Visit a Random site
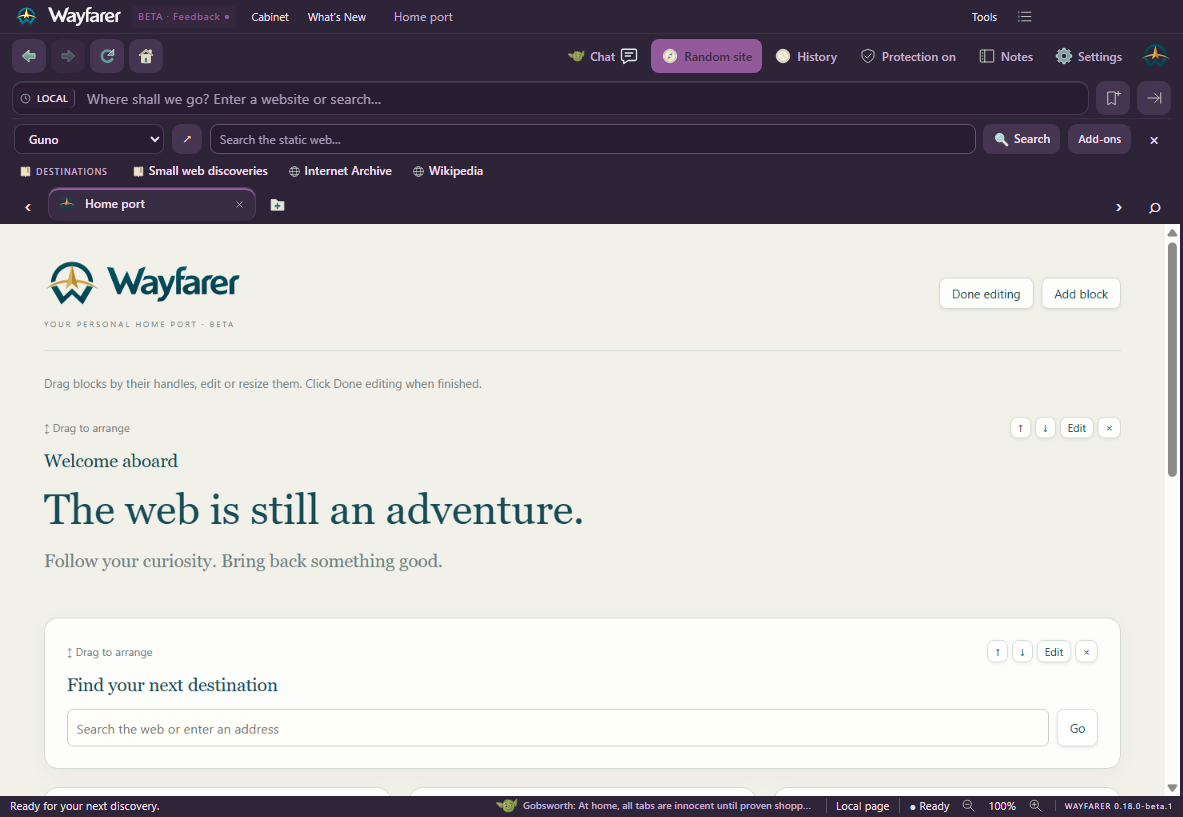1183x817 pixels. 706,57
